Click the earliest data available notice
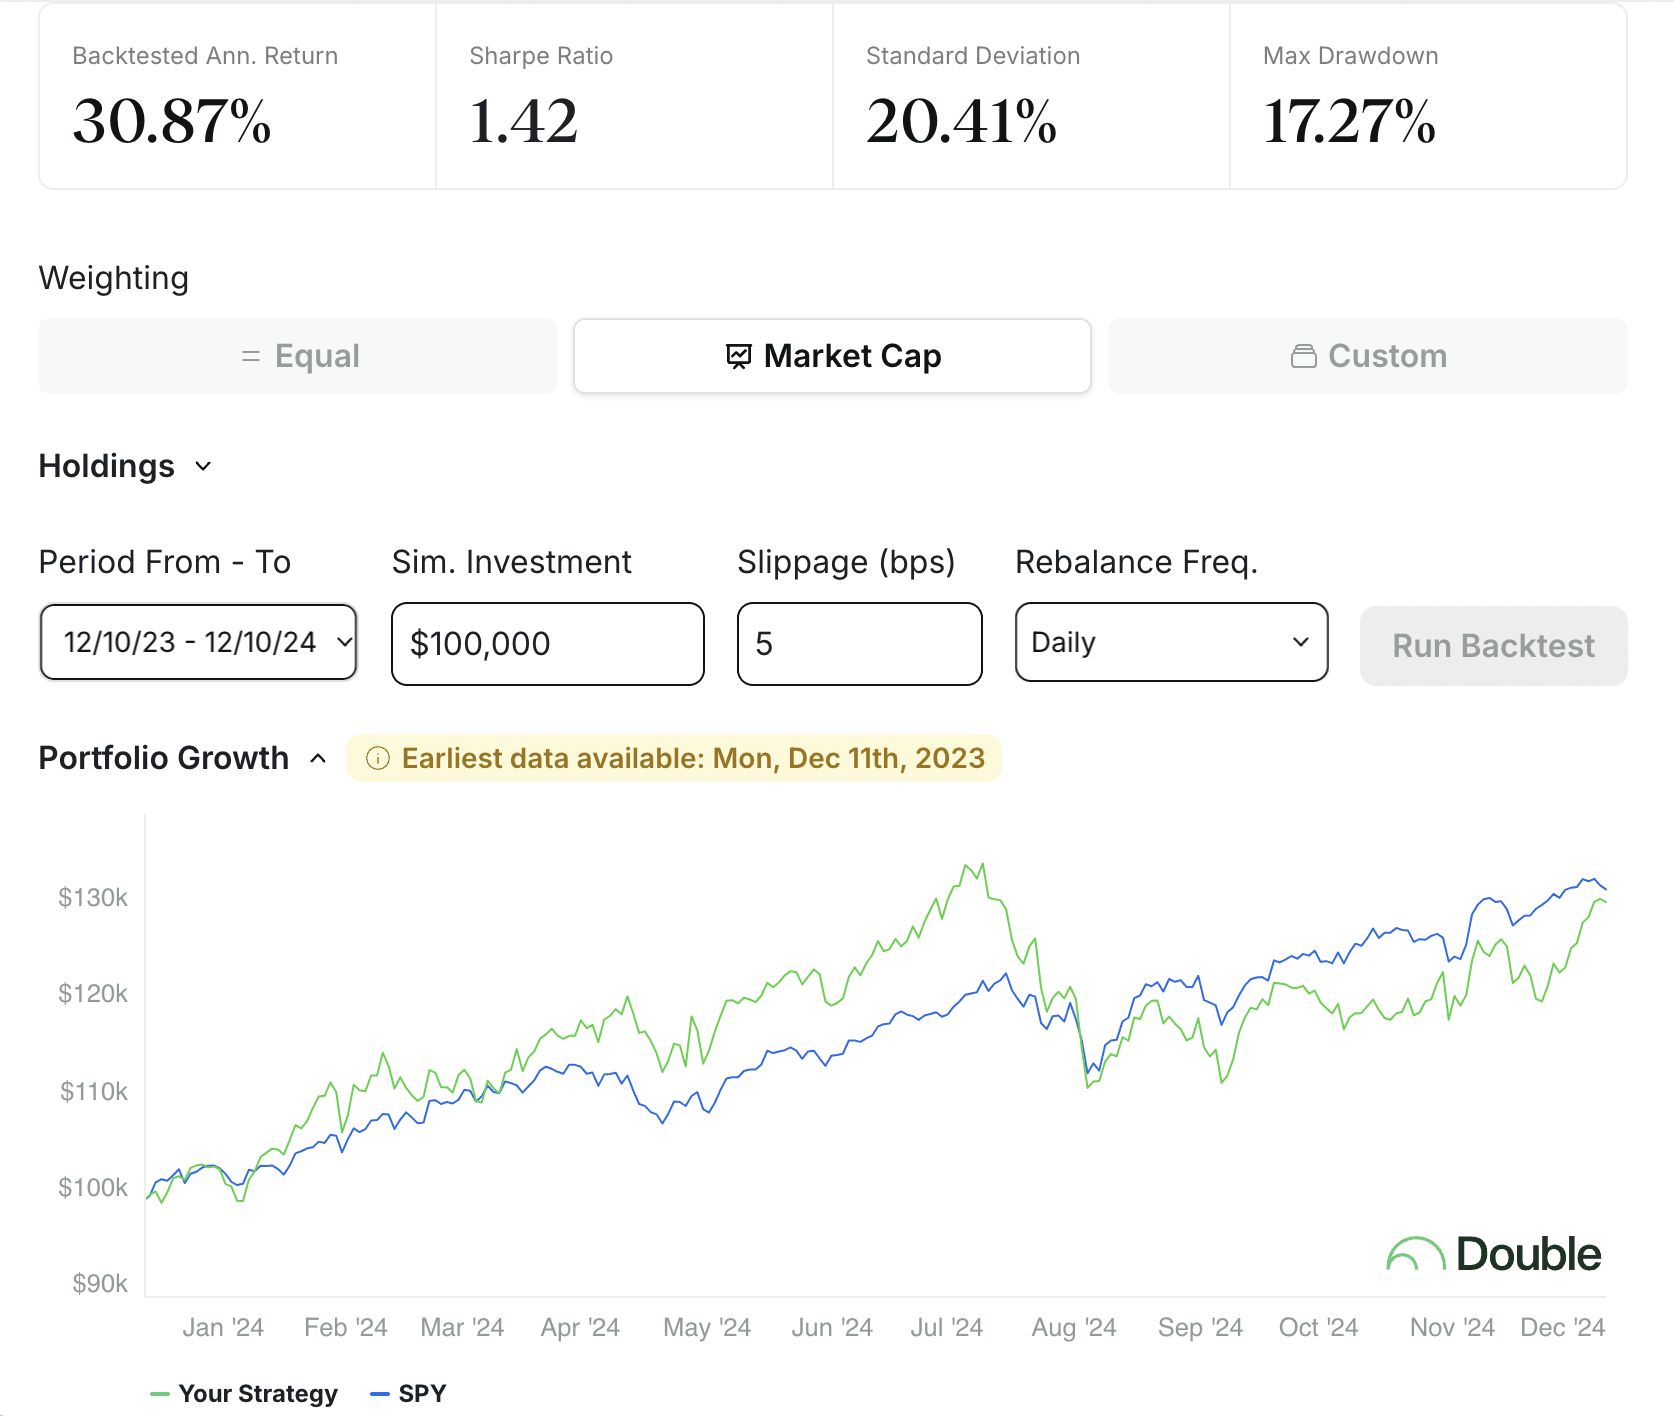Viewport: 1674px width, 1416px height. (692, 759)
